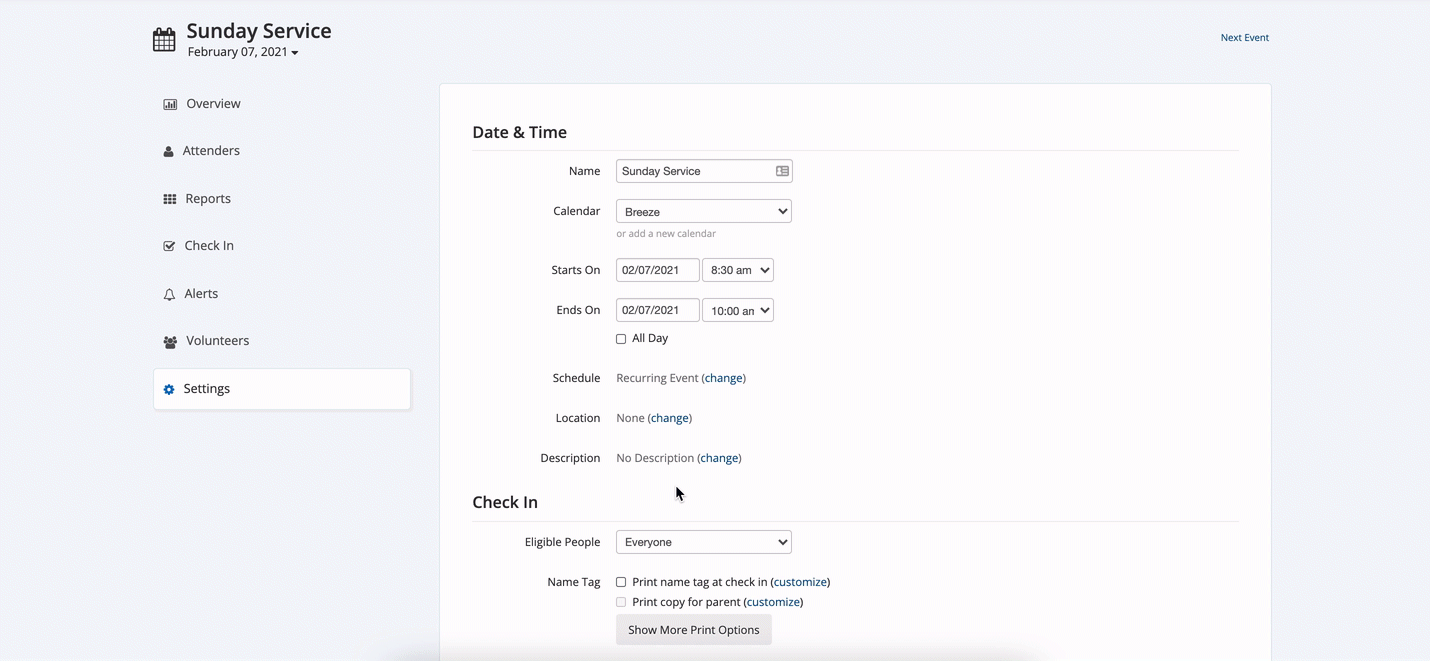This screenshot has width=1430, height=661.
Task: Click the Sunday Service event title
Action: [x=259, y=31]
